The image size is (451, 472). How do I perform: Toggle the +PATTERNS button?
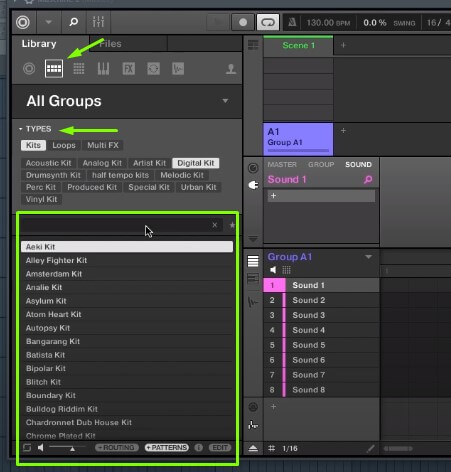167,448
